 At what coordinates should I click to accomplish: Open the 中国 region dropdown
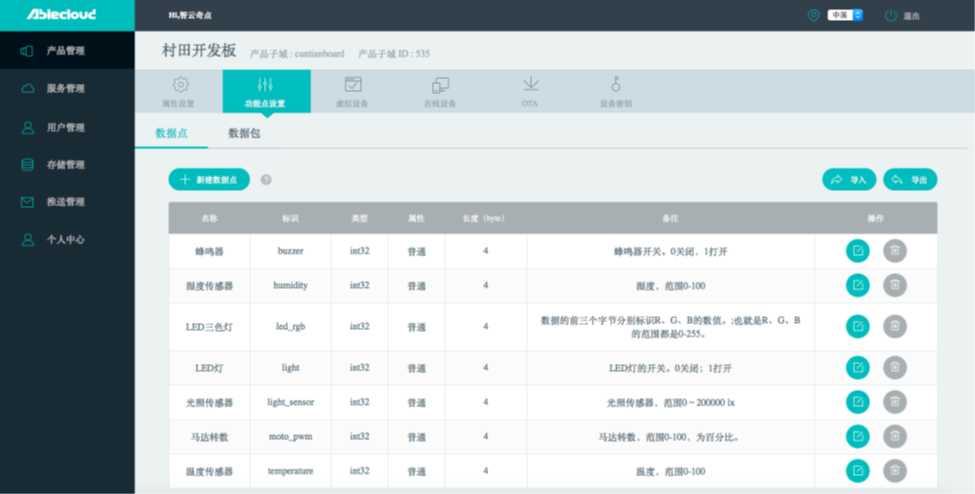coord(844,15)
